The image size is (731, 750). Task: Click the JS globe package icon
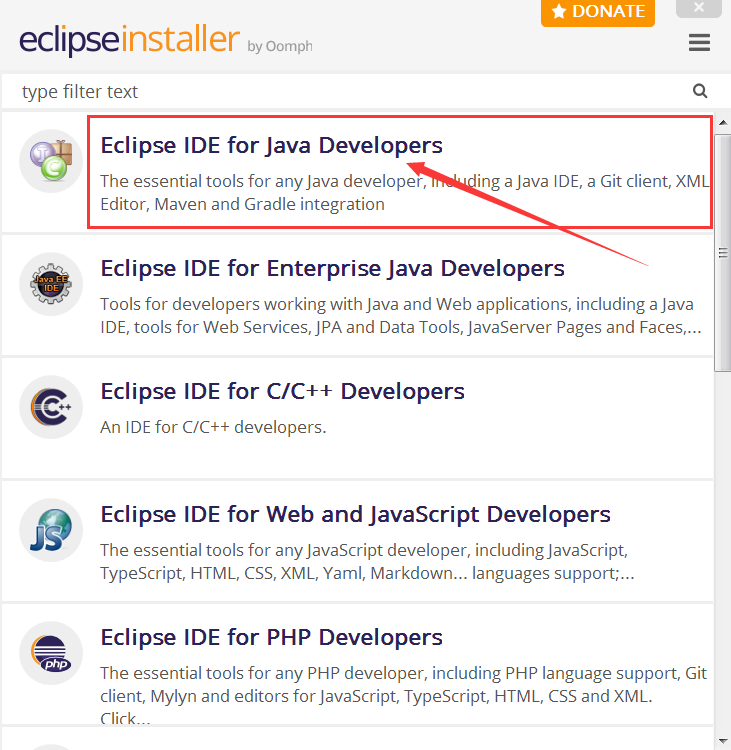[51, 530]
